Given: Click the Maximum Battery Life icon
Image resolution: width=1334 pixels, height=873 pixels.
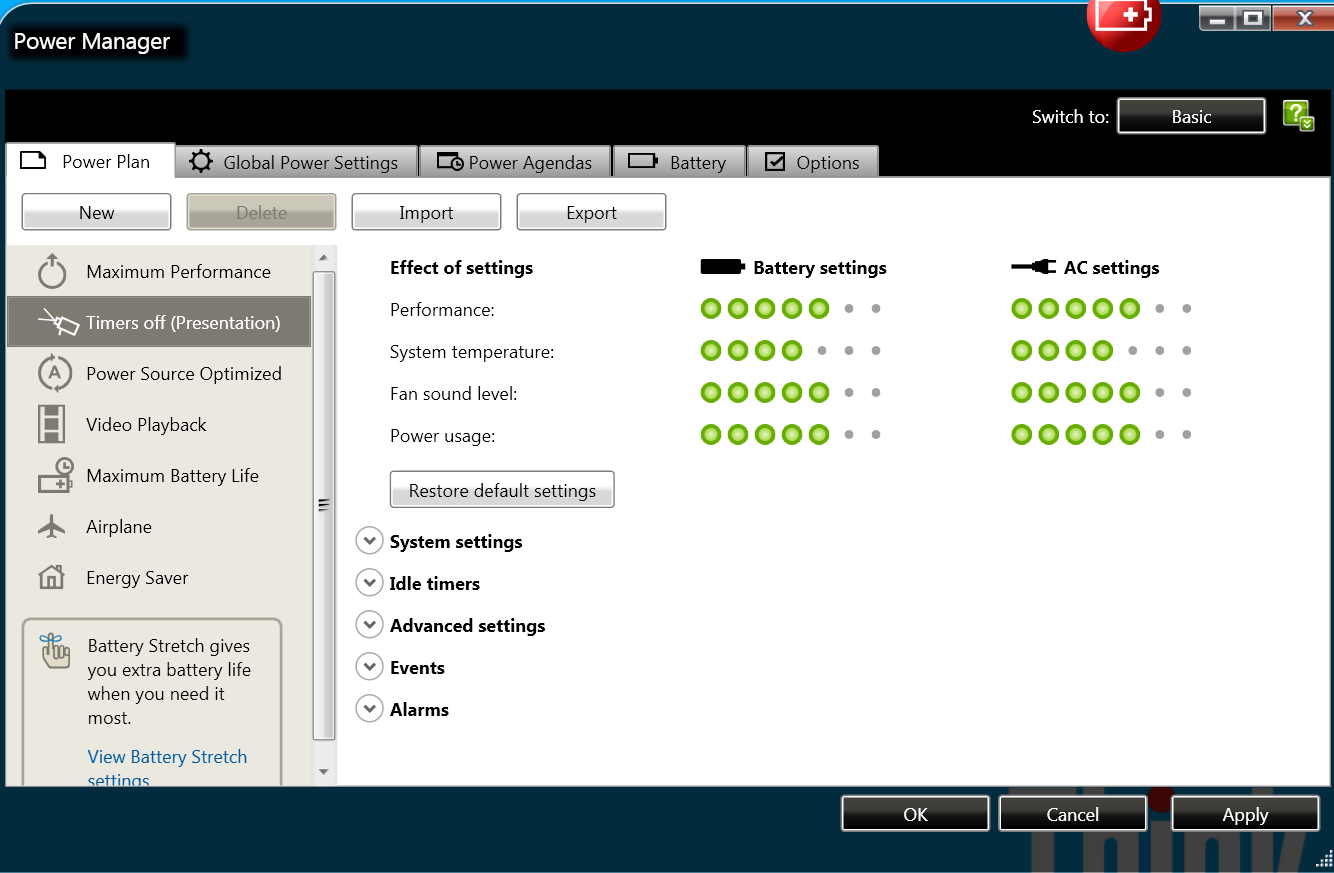Looking at the screenshot, I should click(55, 475).
